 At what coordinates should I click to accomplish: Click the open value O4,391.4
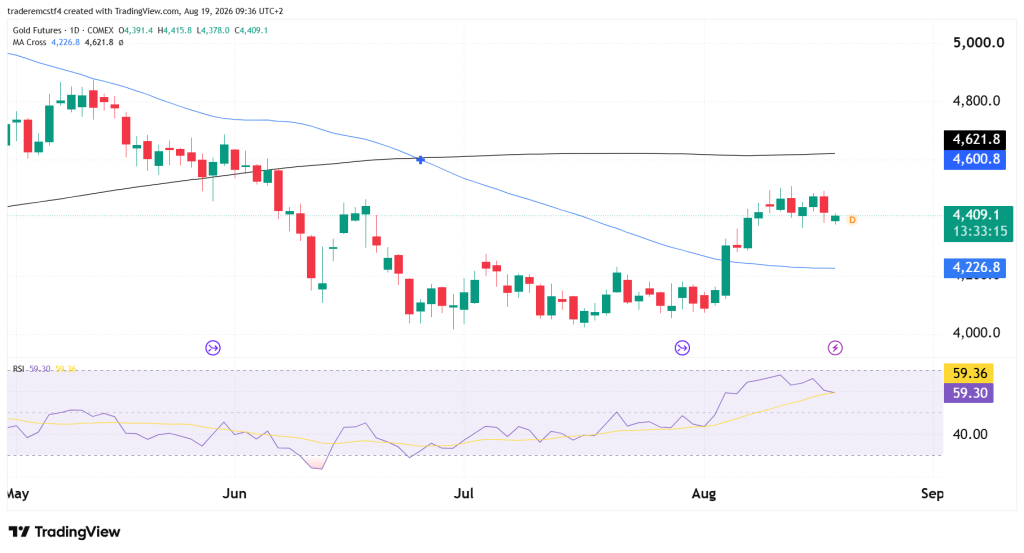(136, 30)
